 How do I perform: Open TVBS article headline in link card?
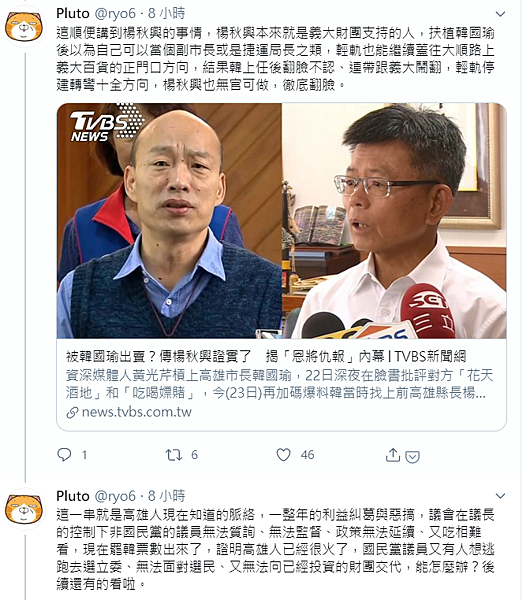pyautogui.click(x=266, y=357)
